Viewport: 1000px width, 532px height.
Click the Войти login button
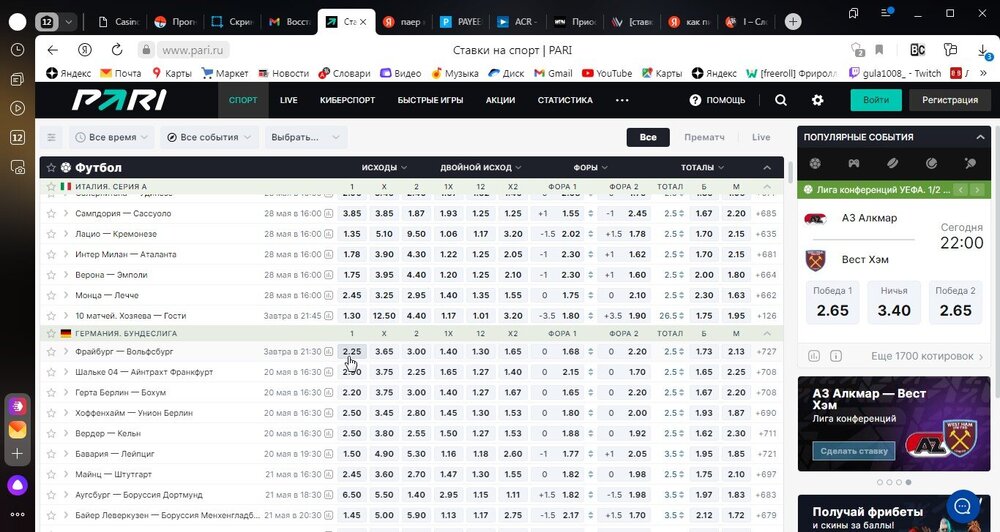coord(876,100)
